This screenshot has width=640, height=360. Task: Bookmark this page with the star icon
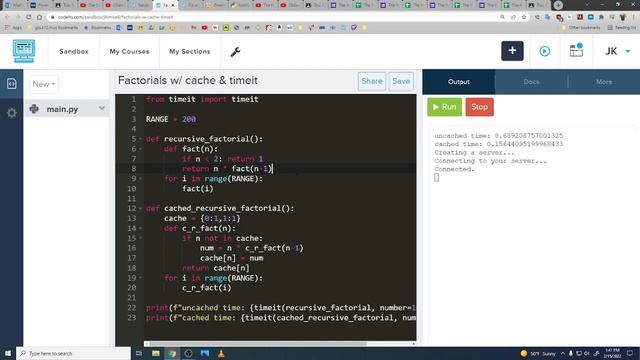524,17
